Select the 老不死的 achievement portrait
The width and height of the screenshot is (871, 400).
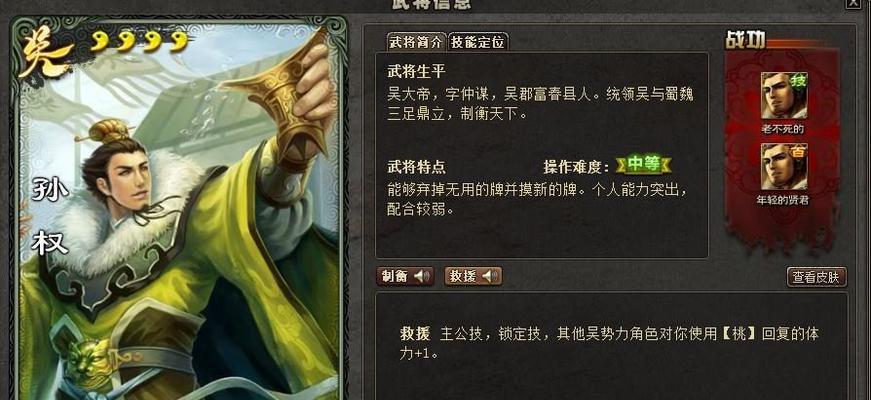[784, 96]
